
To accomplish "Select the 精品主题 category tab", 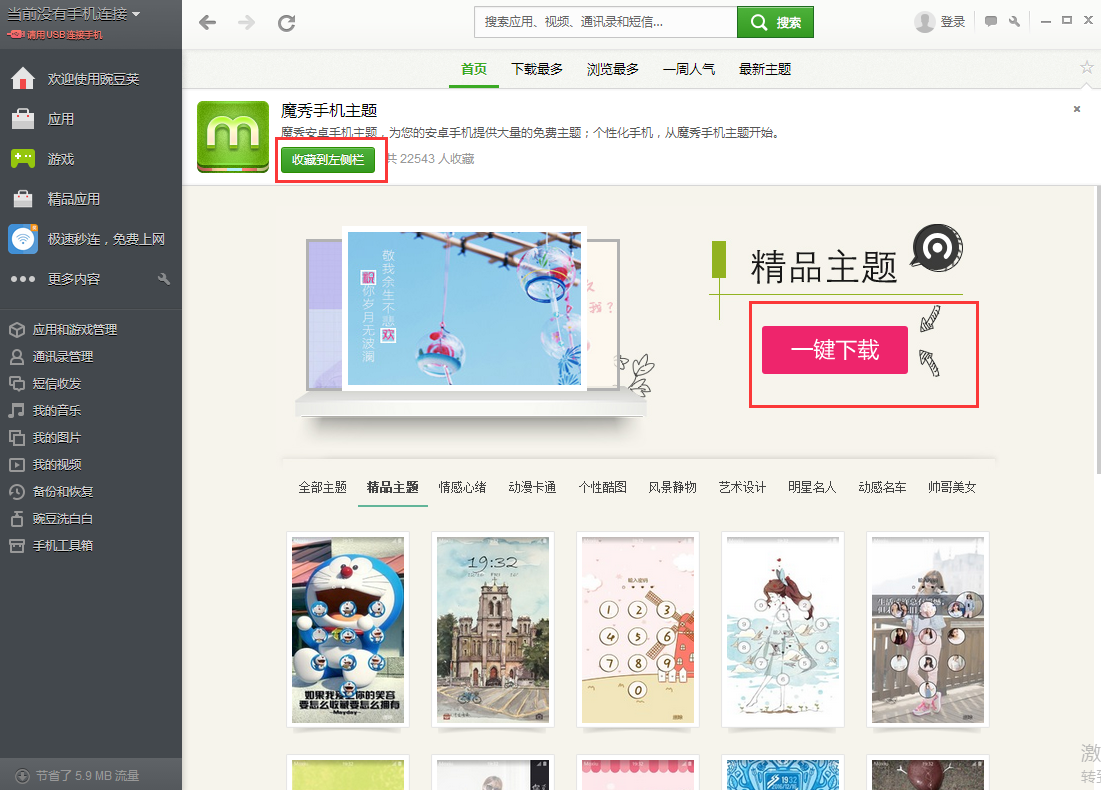I will click(x=392, y=487).
